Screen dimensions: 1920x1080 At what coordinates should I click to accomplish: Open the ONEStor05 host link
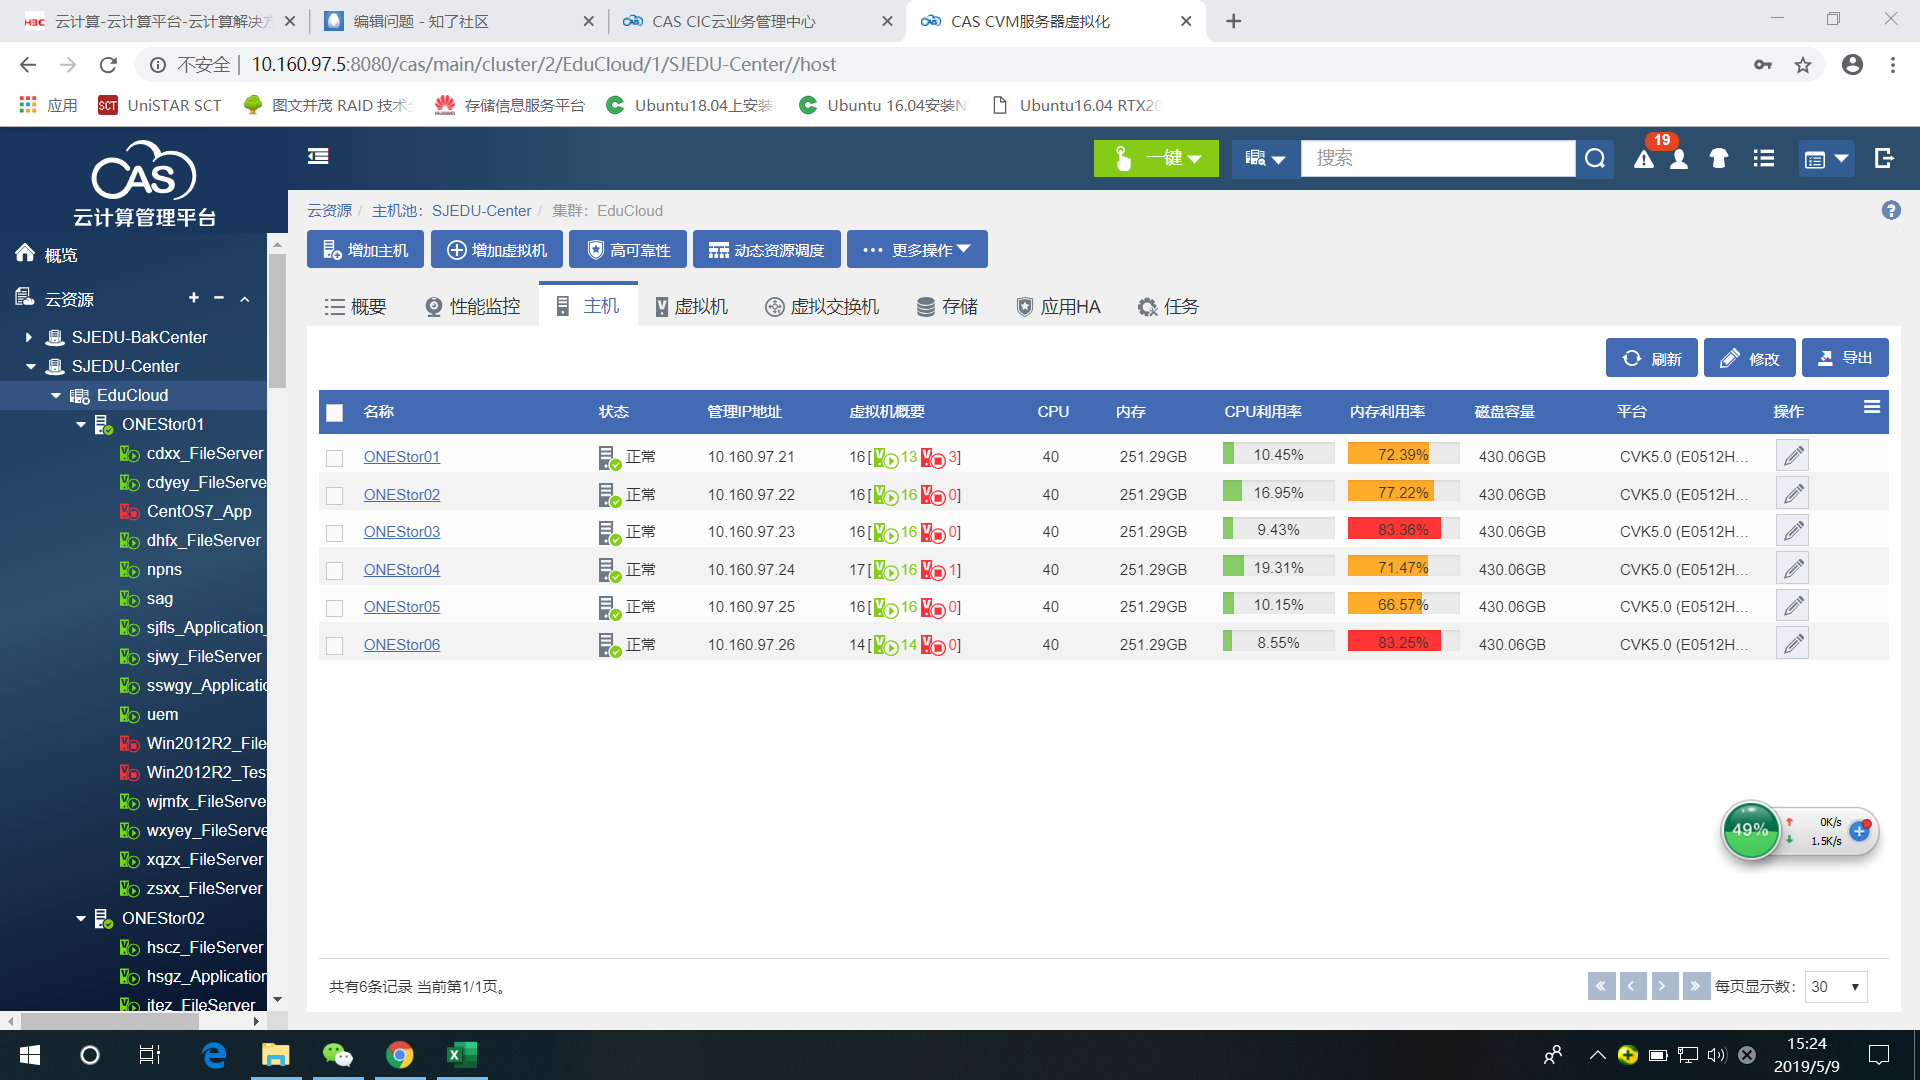401,607
